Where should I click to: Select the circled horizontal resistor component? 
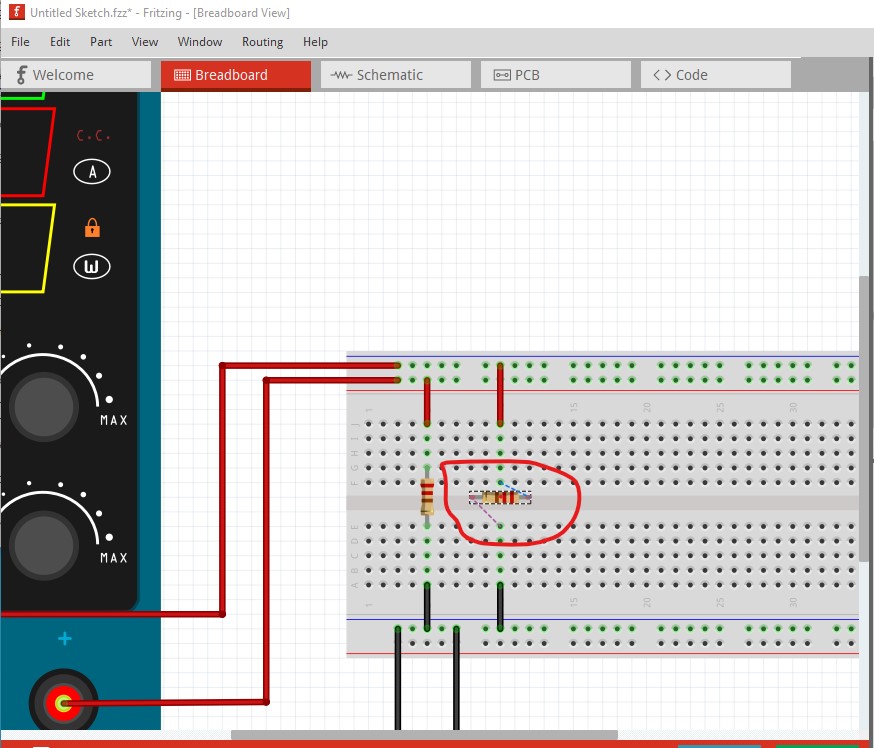coord(500,497)
